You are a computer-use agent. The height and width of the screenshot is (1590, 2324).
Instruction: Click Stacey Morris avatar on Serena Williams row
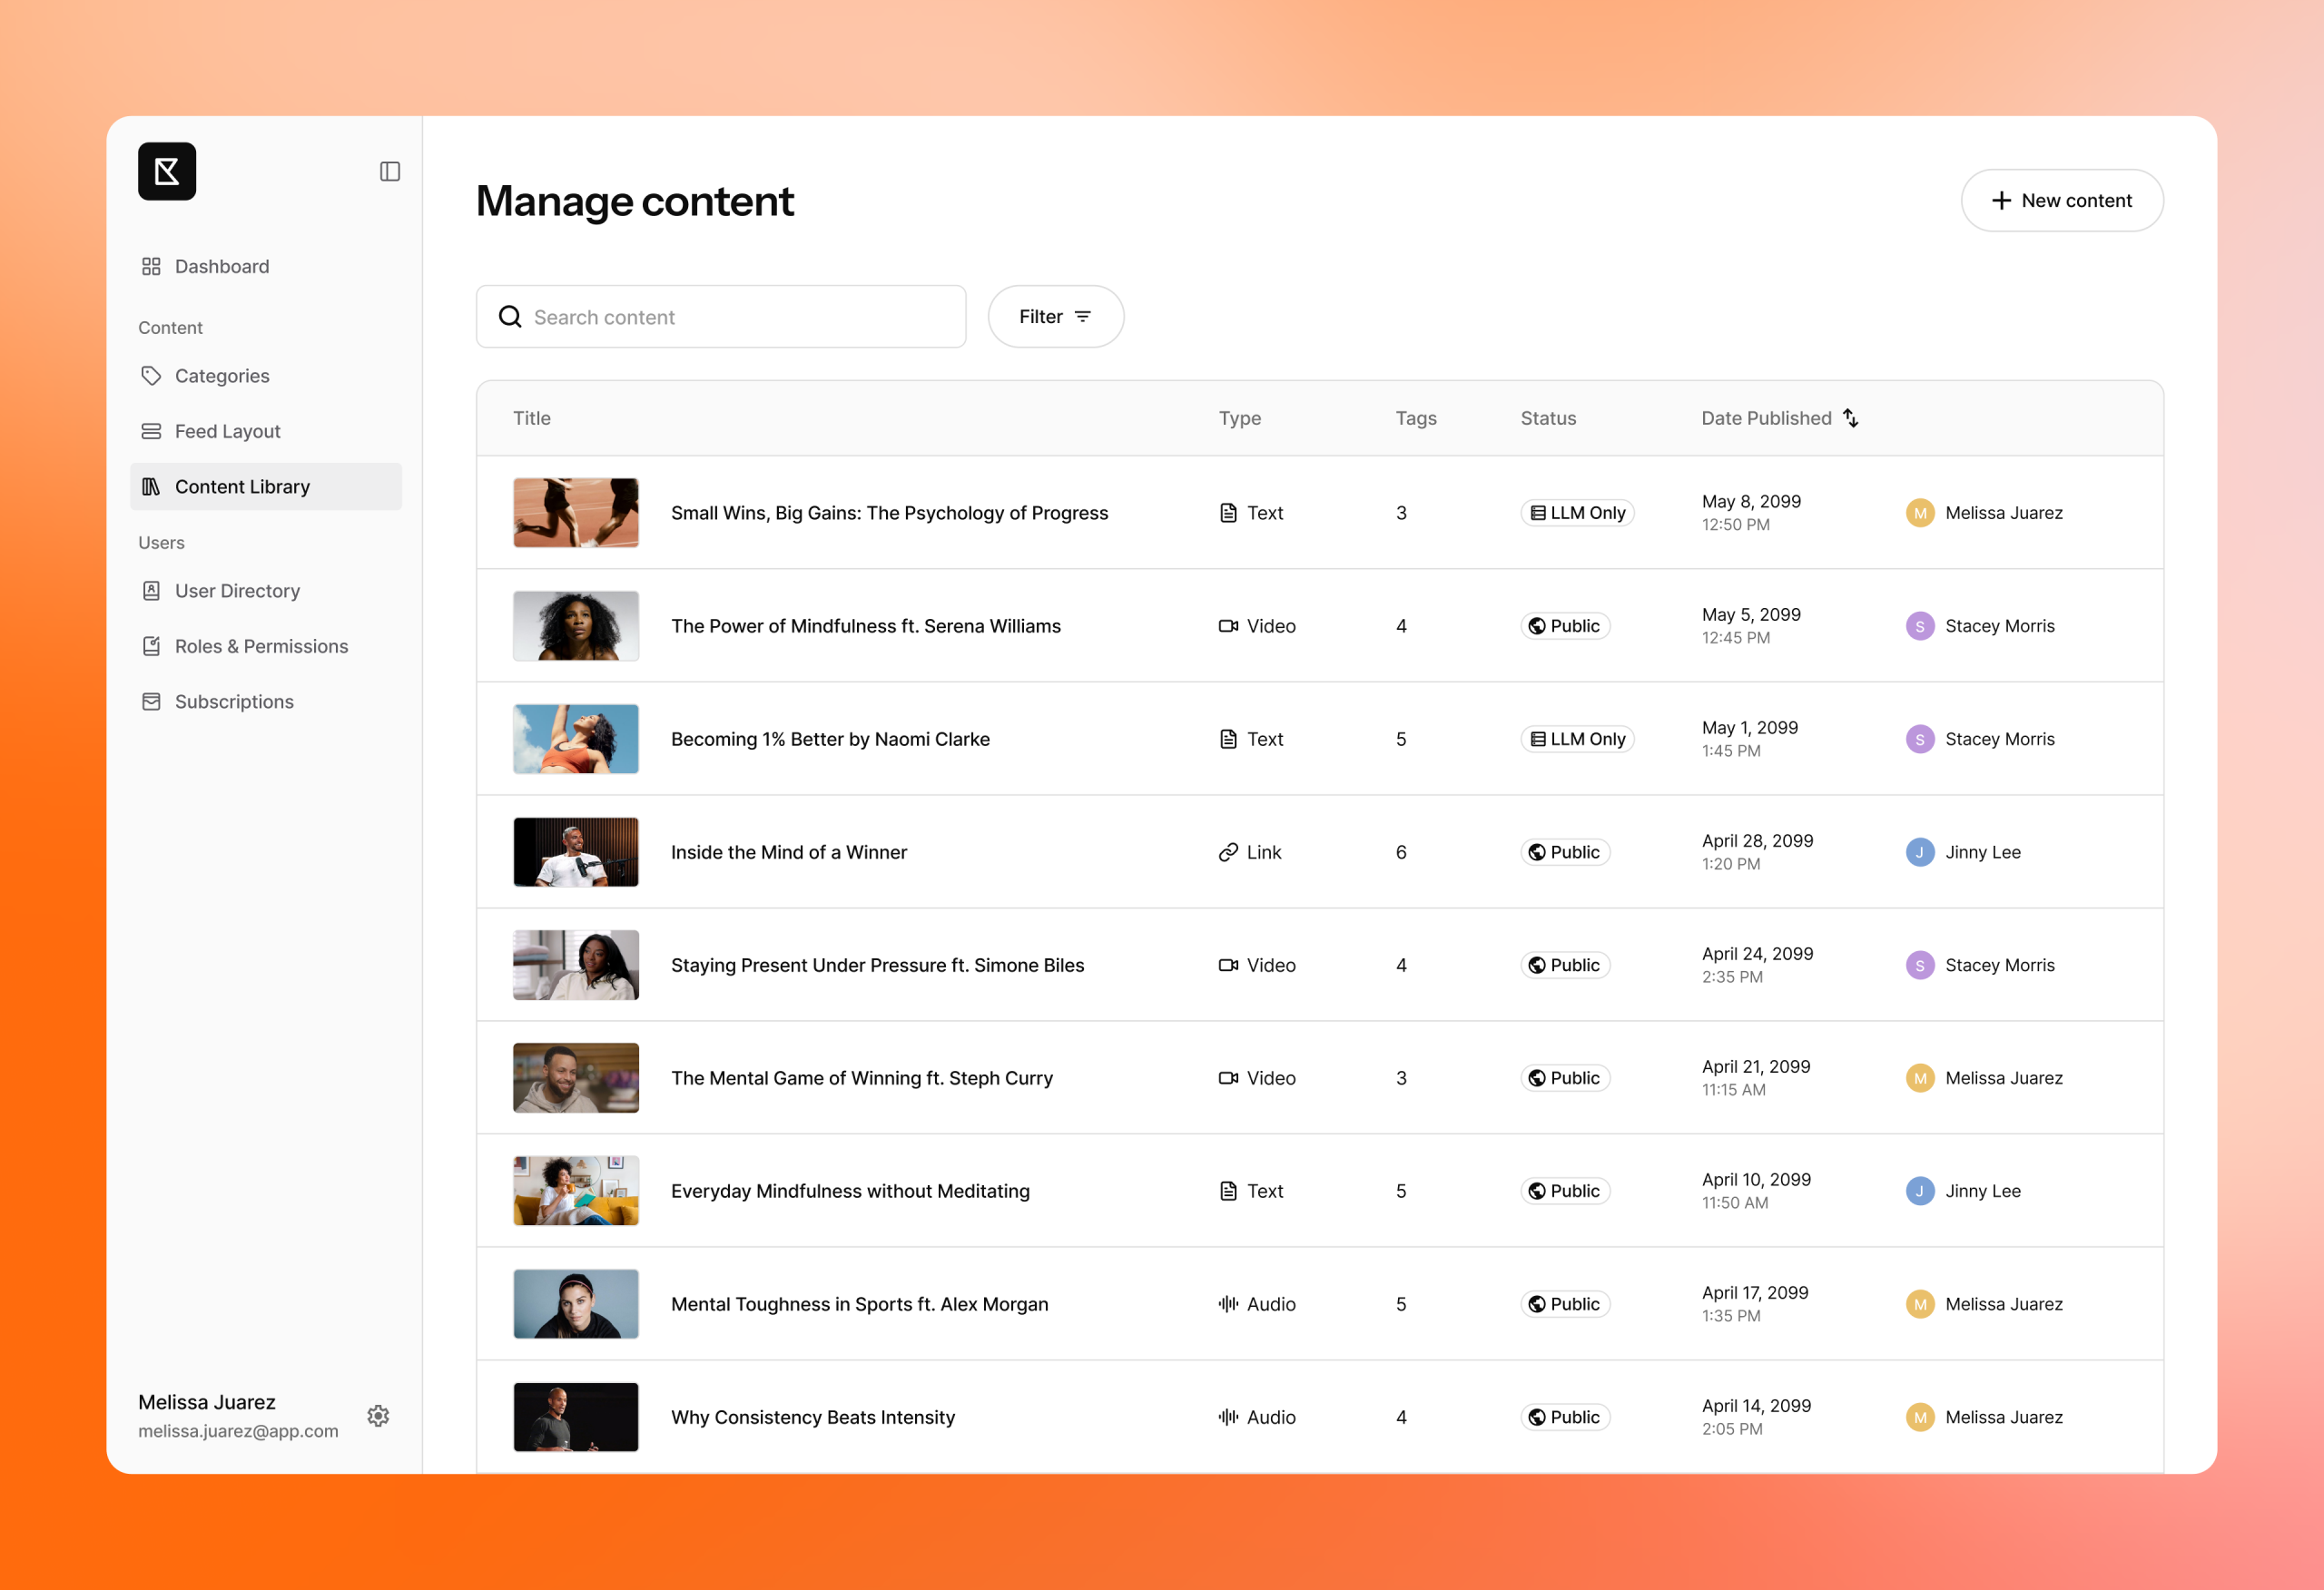coord(1919,626)
